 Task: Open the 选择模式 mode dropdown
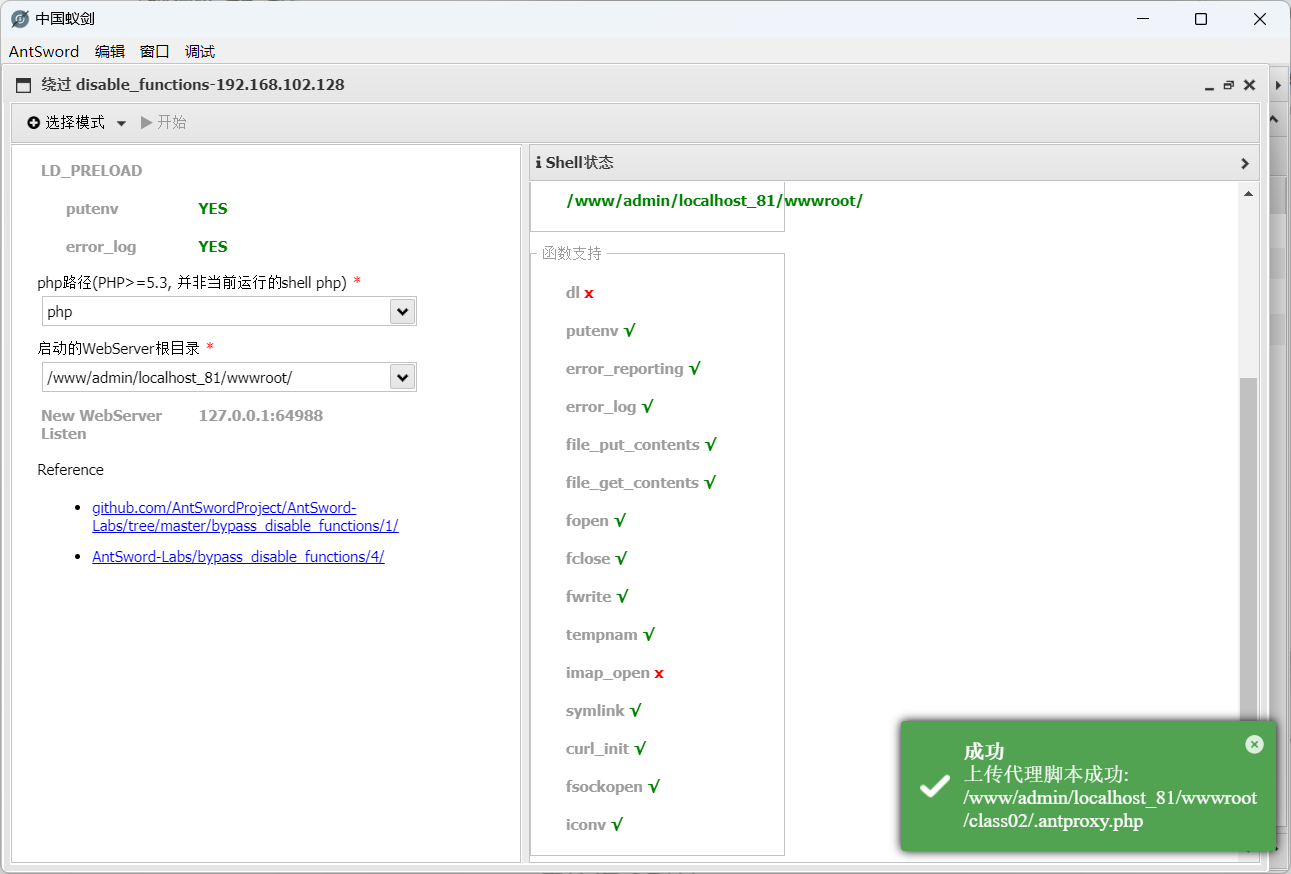[x=76, y=122]
